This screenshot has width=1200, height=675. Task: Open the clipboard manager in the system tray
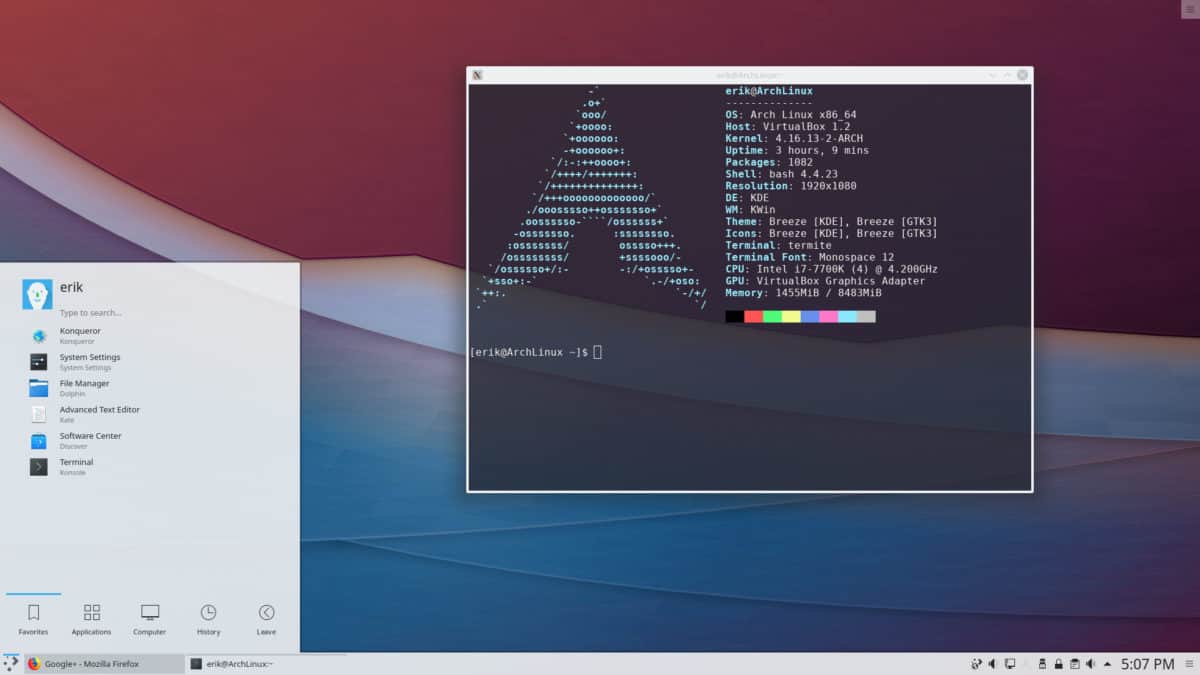click(1074, 663)
